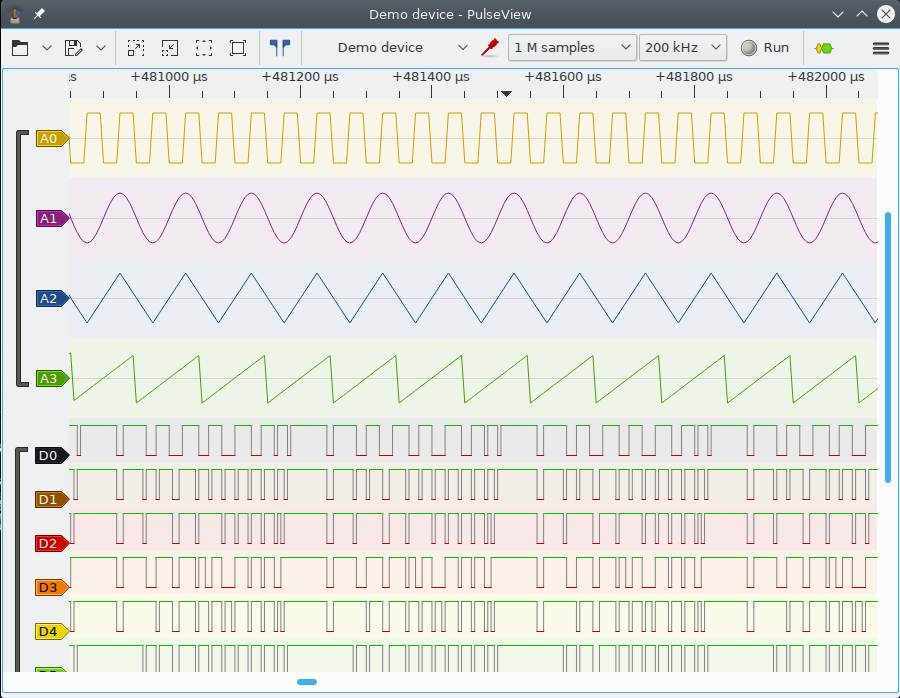The height and width of the screenshot is (698, 900).
Task: Click the horizontal scrollbar handle
Action: 307,682
